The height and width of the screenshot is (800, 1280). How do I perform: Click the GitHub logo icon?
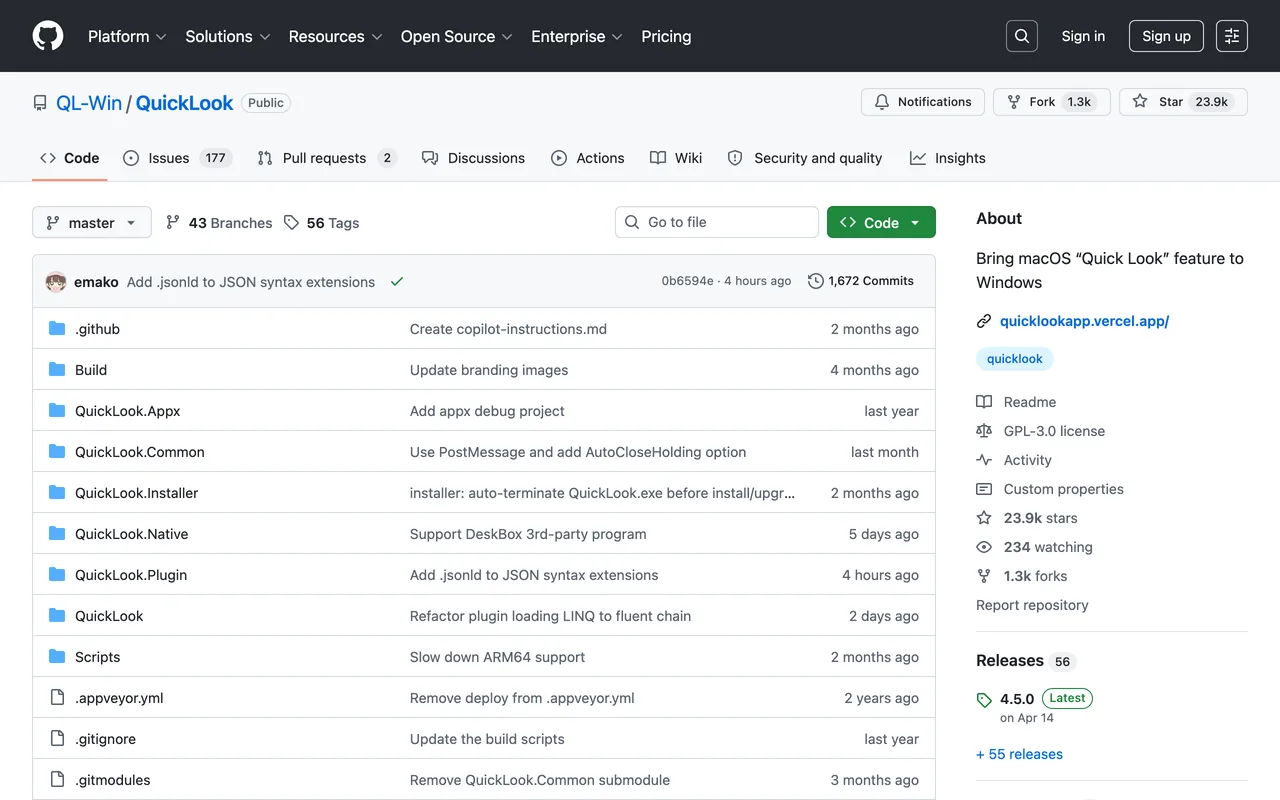(x=48, y=36)
